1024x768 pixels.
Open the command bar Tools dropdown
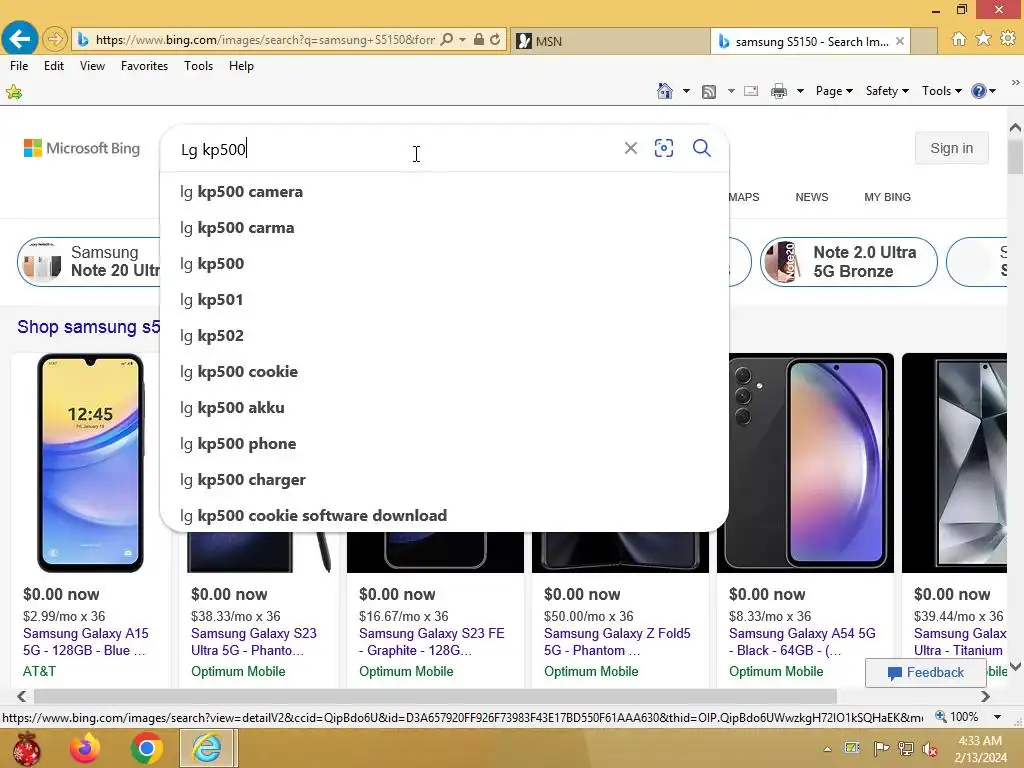(x=942, y=91)
